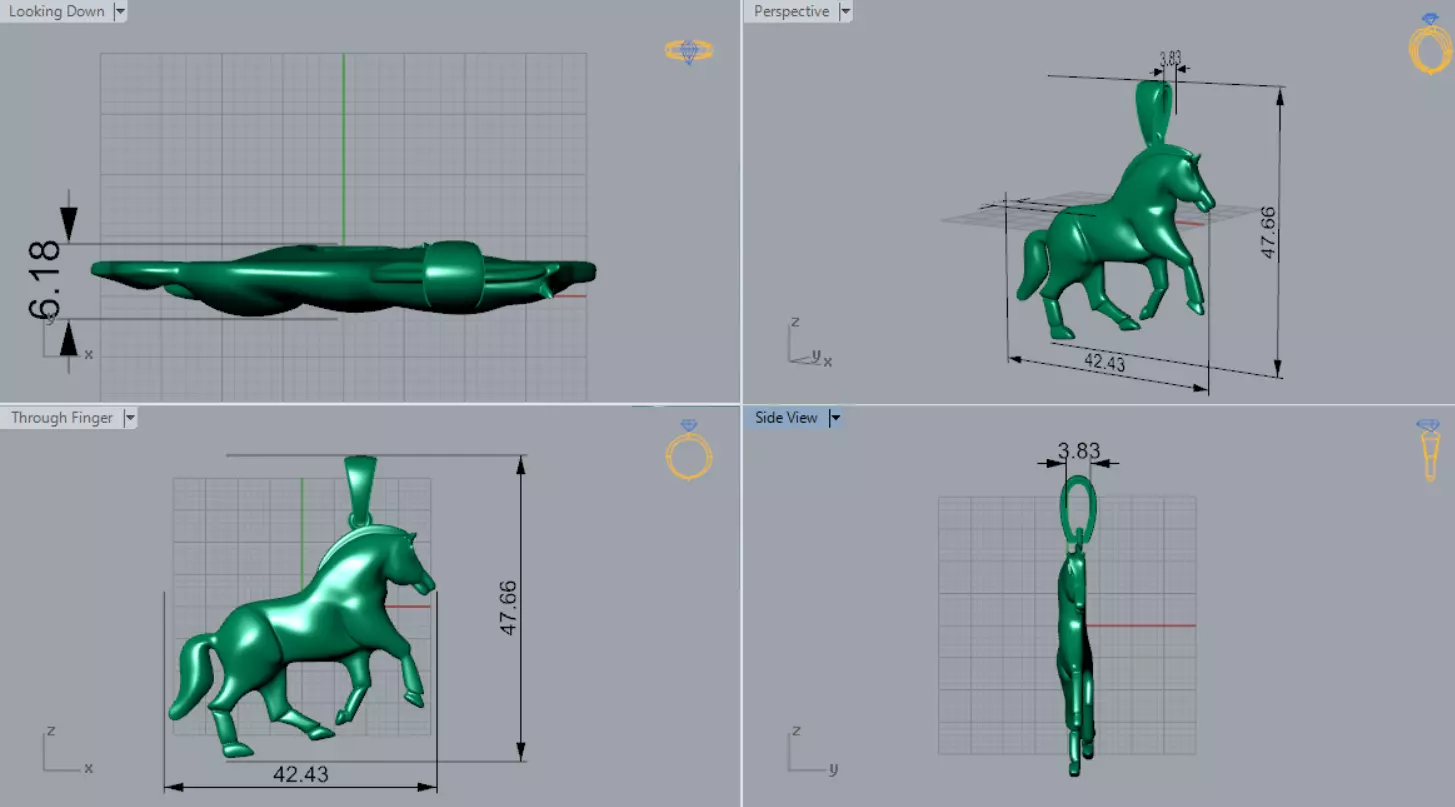Screen dimensions: 1455x807
Task: Open the Side View viewport dropdown arrow
Action: 835,418
